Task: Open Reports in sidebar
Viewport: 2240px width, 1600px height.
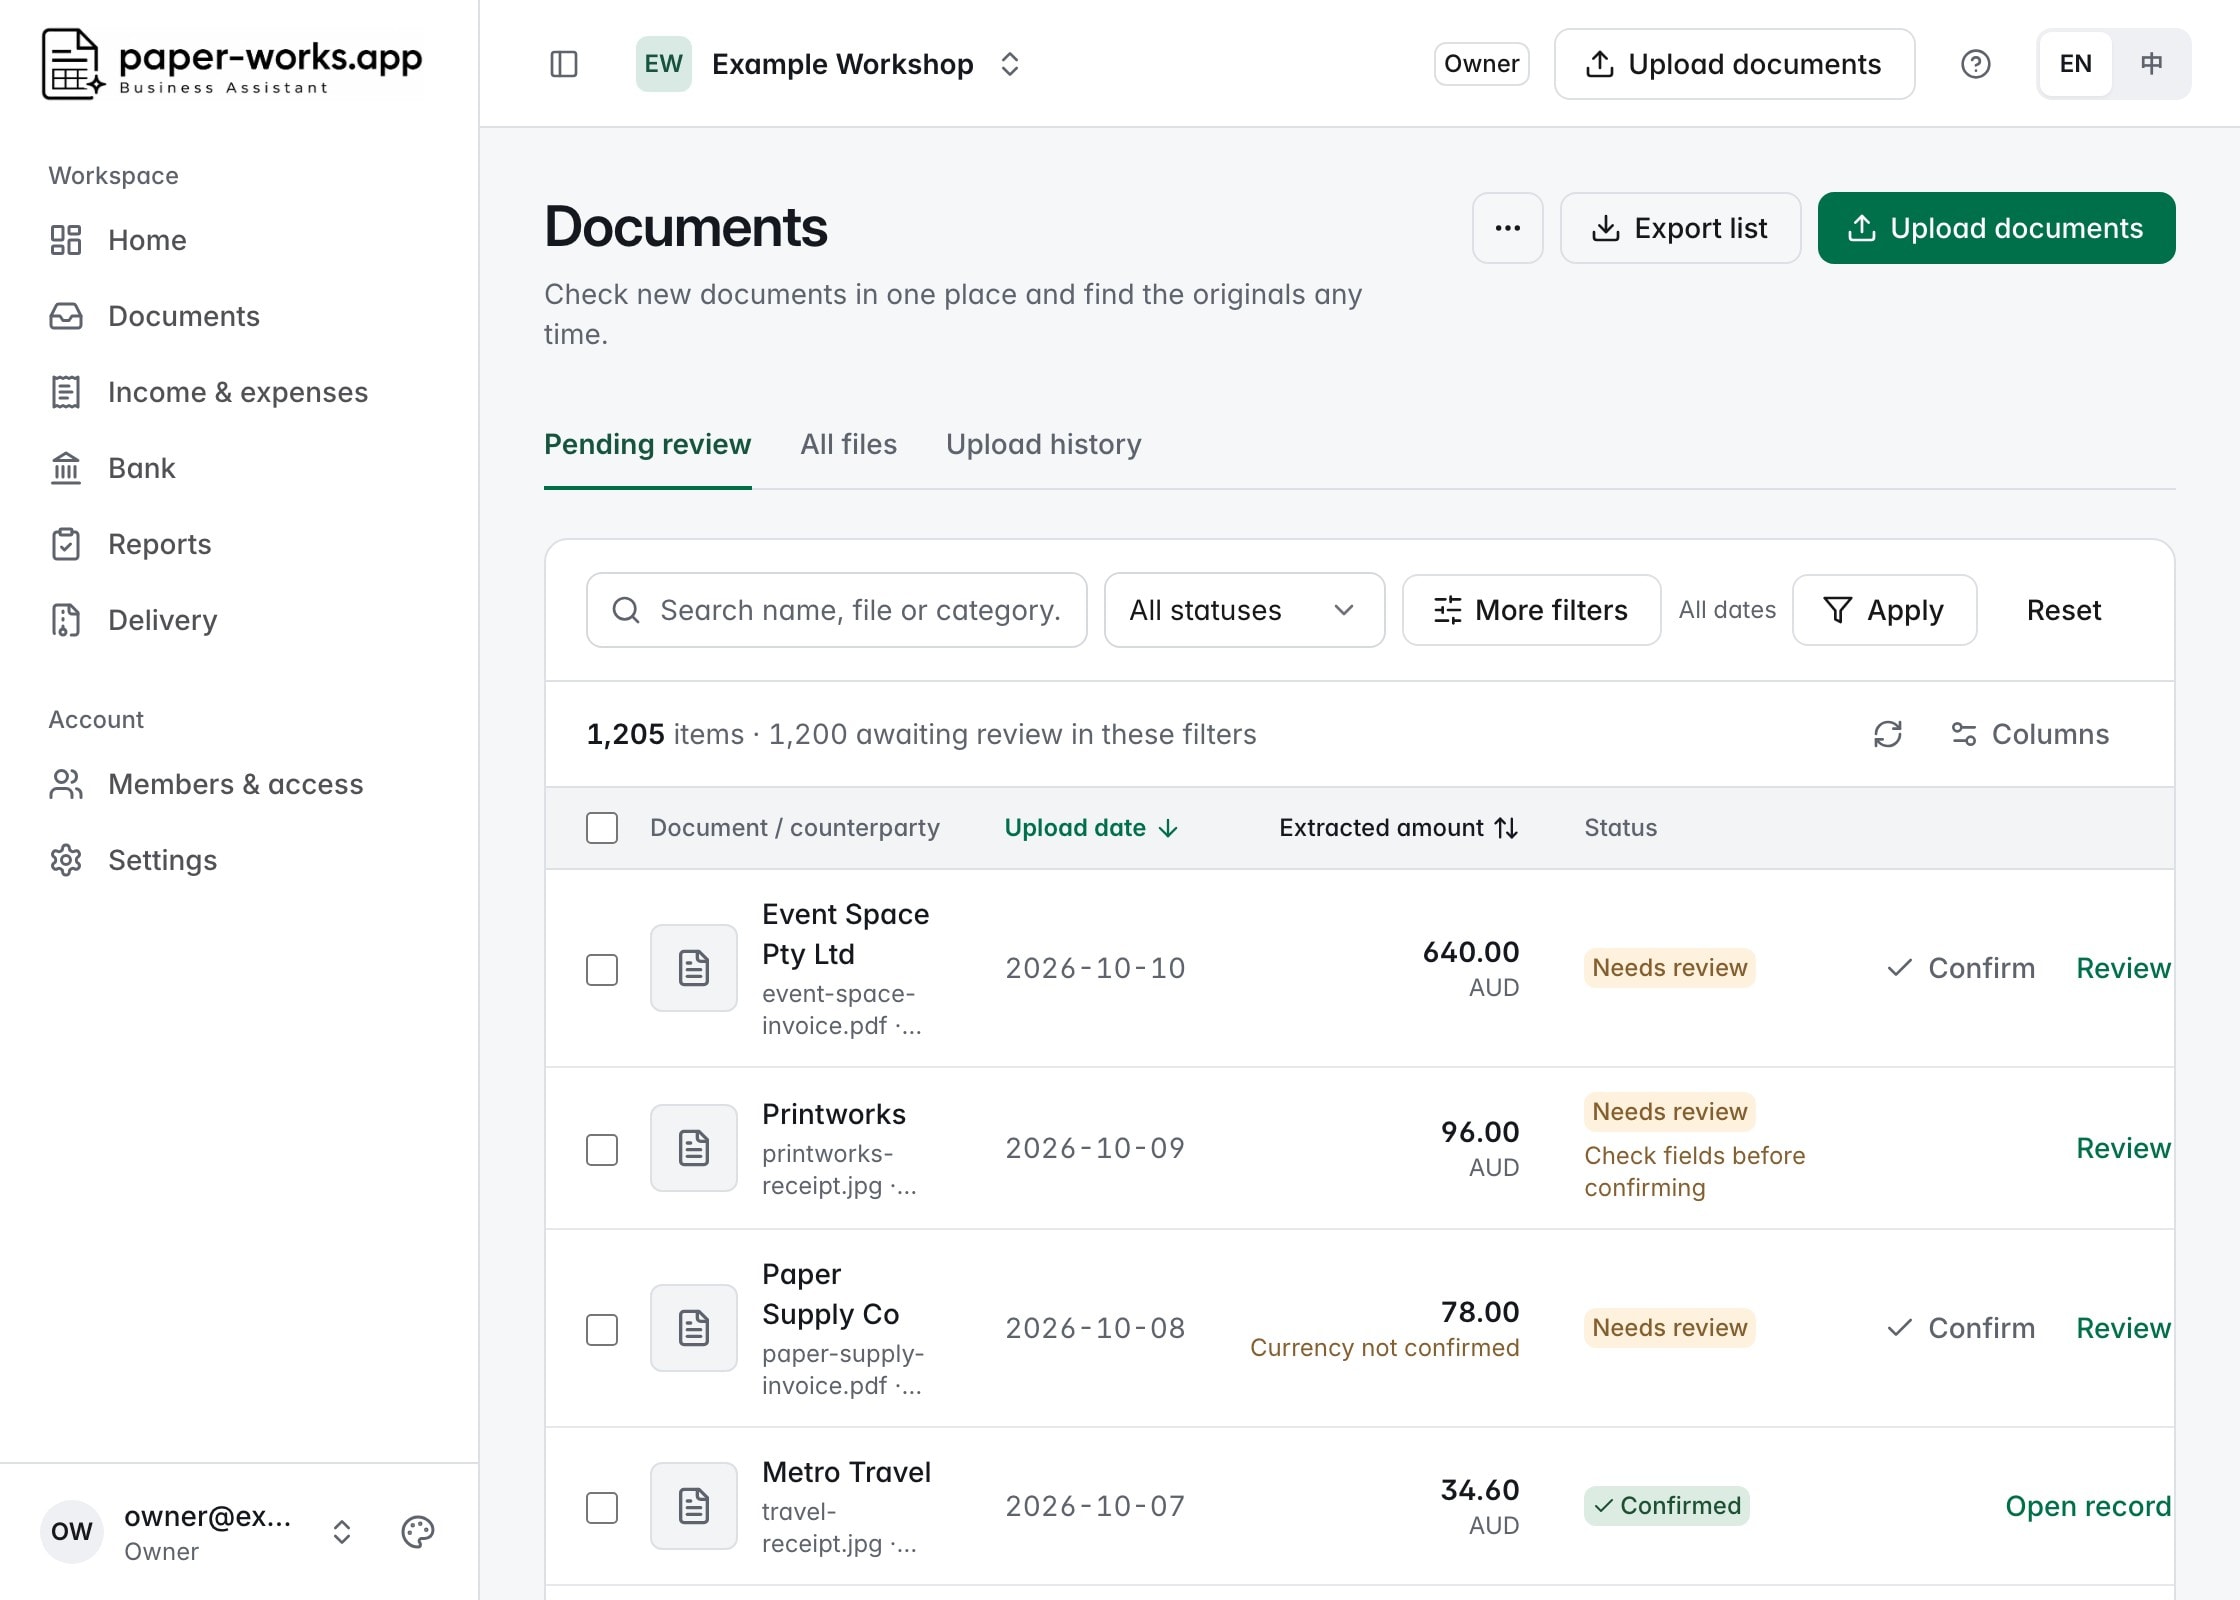Action: pyautogui.click(x=240, y=544)
